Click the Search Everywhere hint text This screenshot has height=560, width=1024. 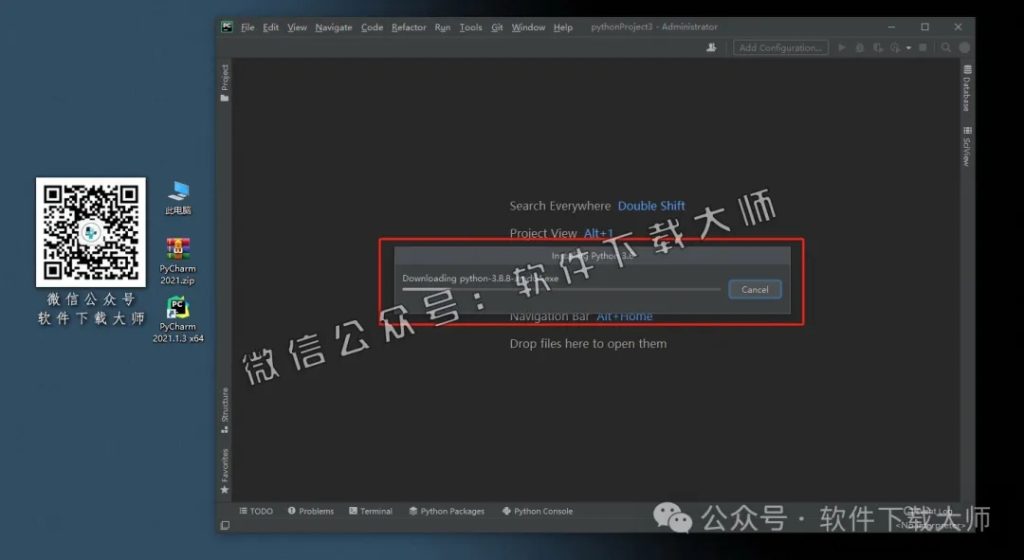pos(560,206)
